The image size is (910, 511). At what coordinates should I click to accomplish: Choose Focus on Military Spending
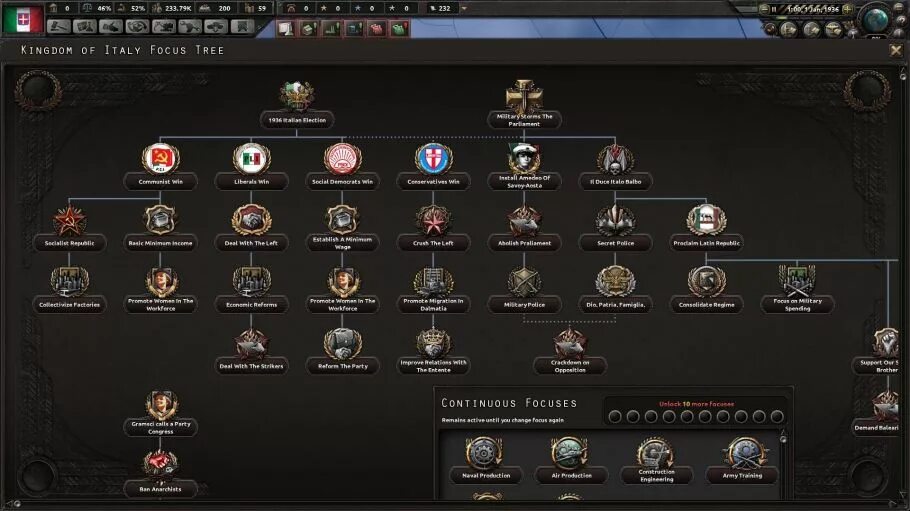tap(797, 289)
